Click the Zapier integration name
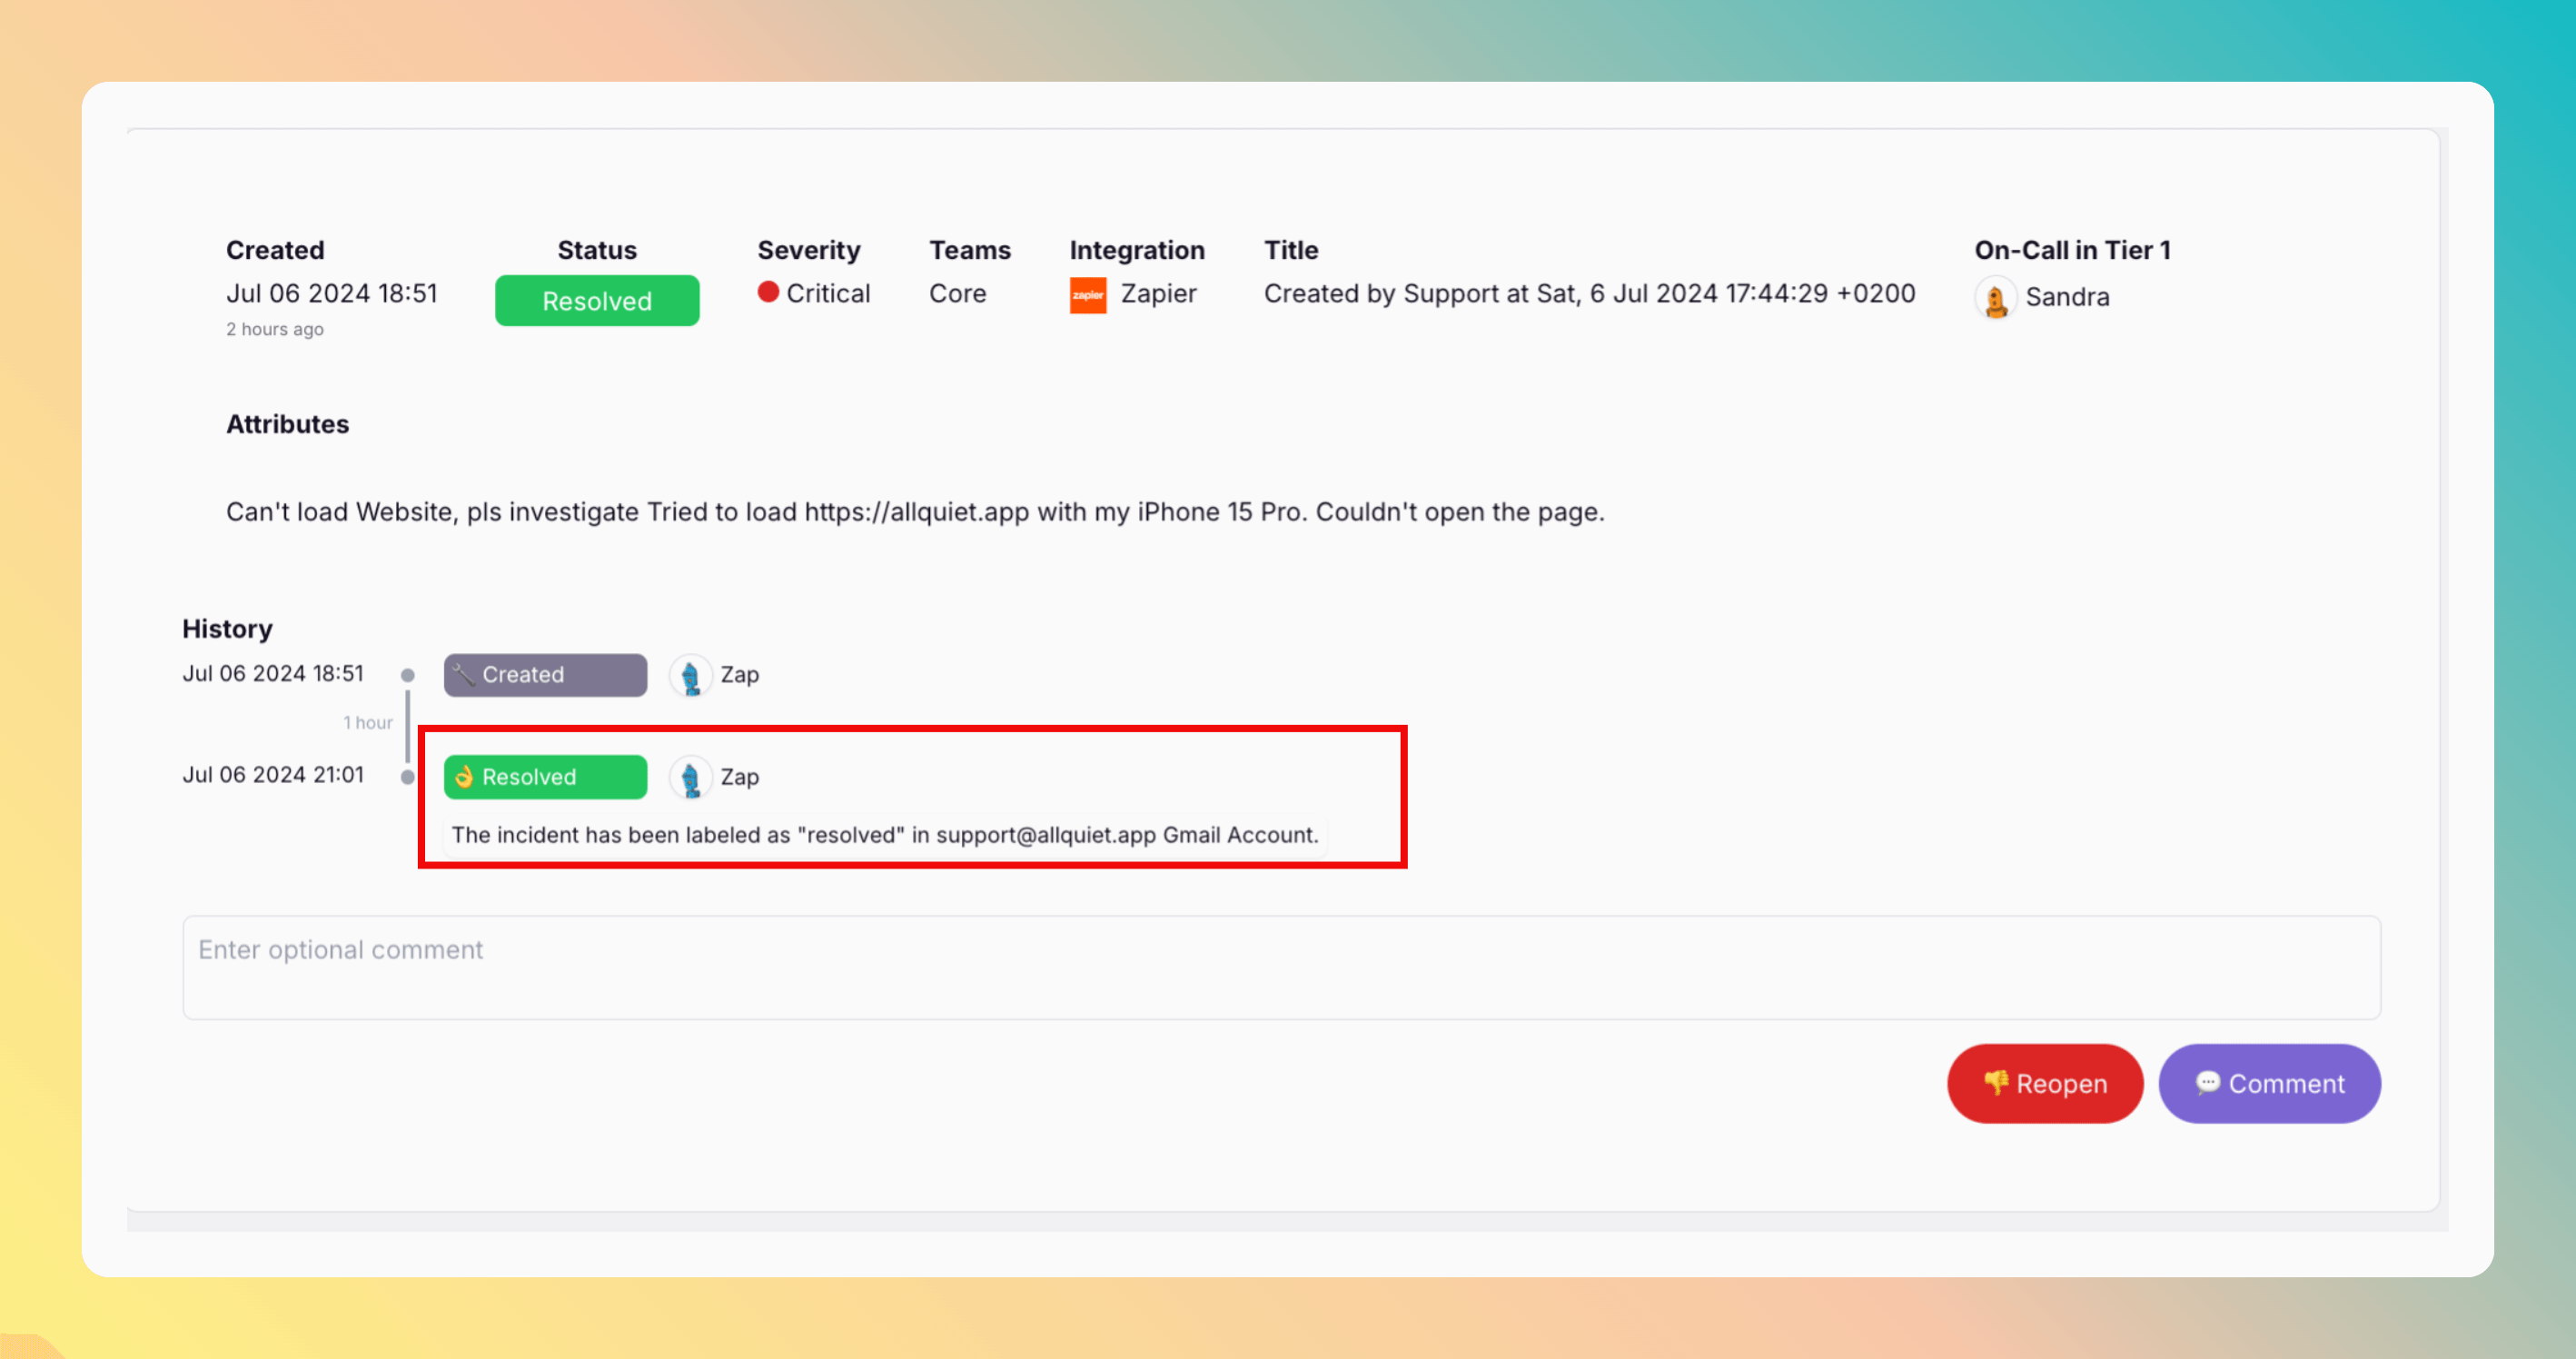The image size is (2576, 1359). tap(1158, 294)
